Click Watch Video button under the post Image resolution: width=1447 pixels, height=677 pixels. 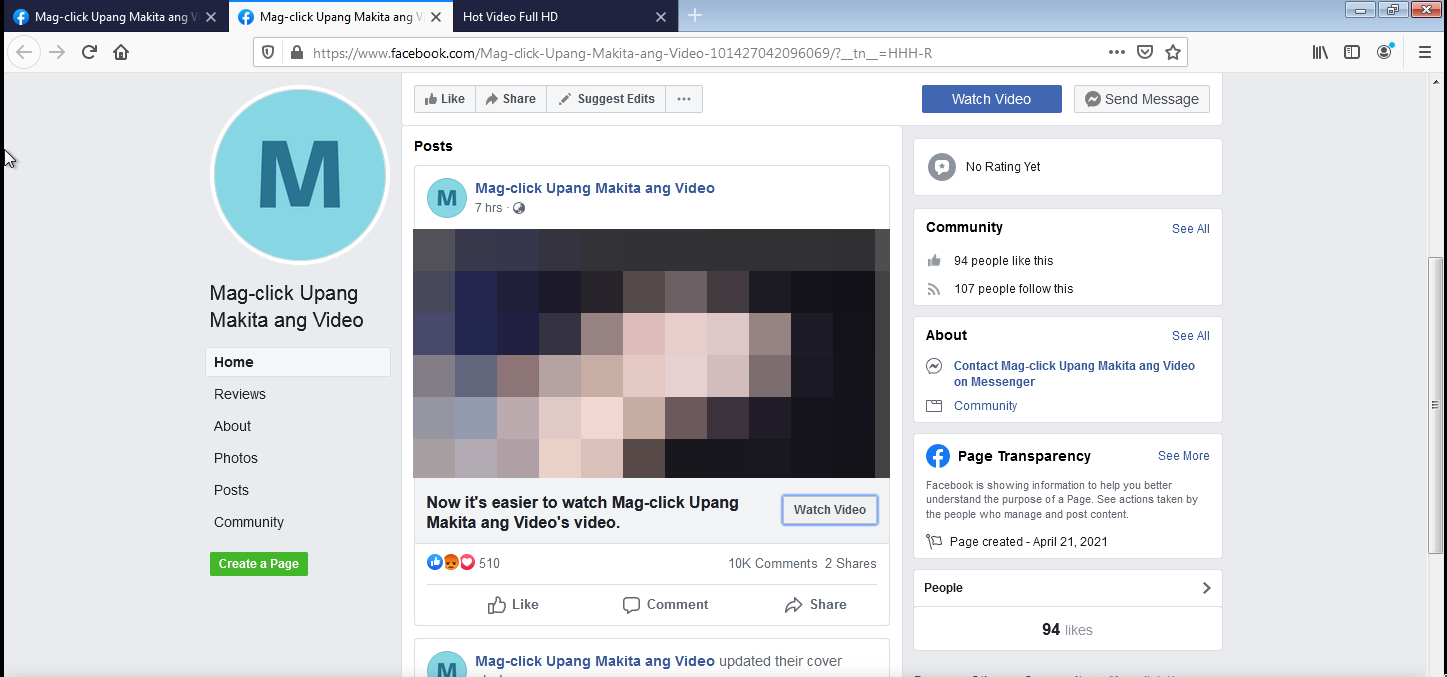pyautogui.click(x=830, y=510)
